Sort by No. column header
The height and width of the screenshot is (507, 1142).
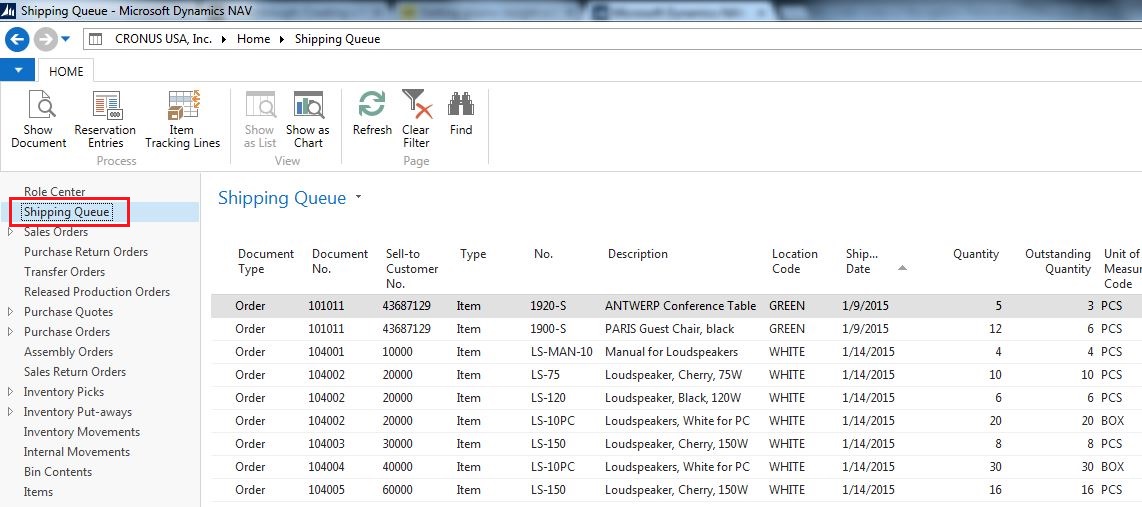point(543,254)
